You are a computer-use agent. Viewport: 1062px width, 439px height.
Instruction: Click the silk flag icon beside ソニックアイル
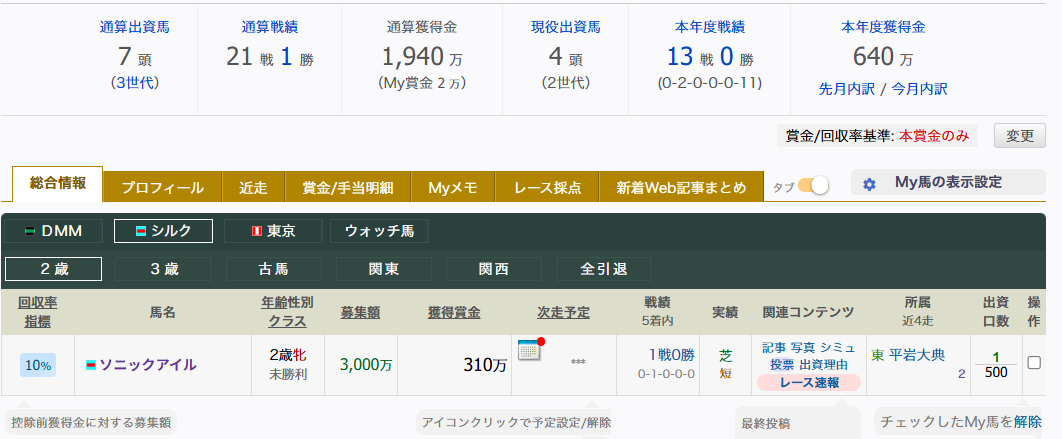90,365
